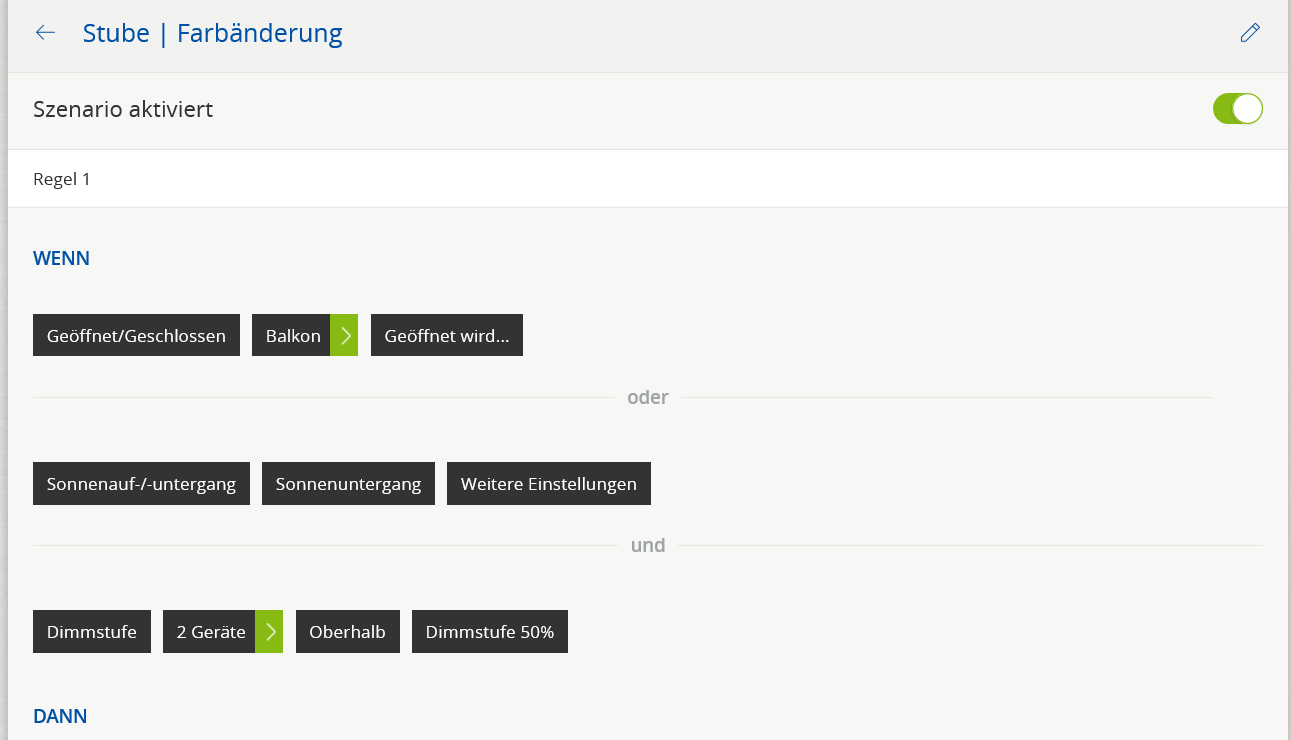Select the Geöffnet/Geschlossen condition chip
Screen dimensions: 1292x740
pyautogui.click(x=136, y=336)
